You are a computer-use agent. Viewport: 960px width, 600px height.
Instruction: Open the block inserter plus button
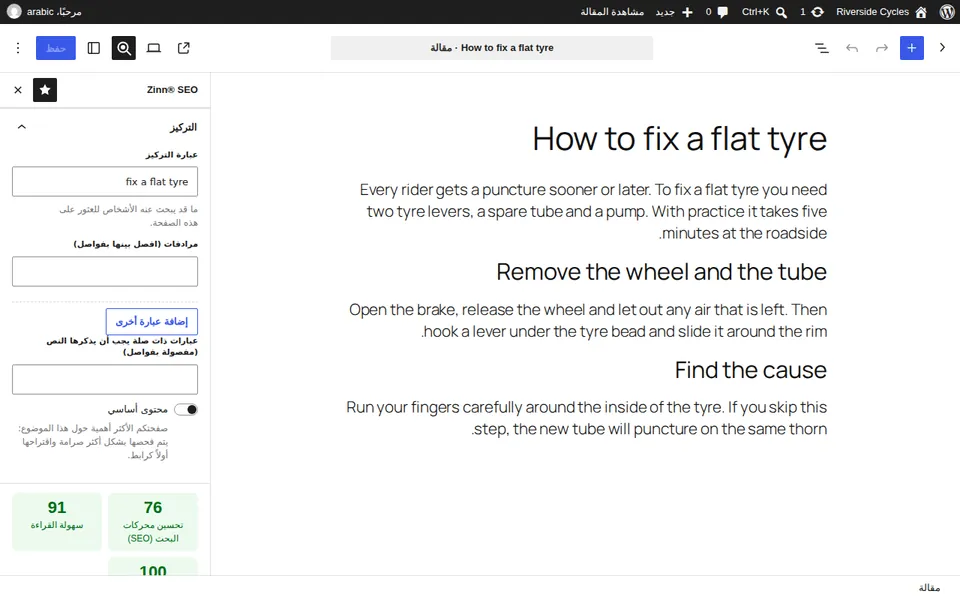point(911,48)
